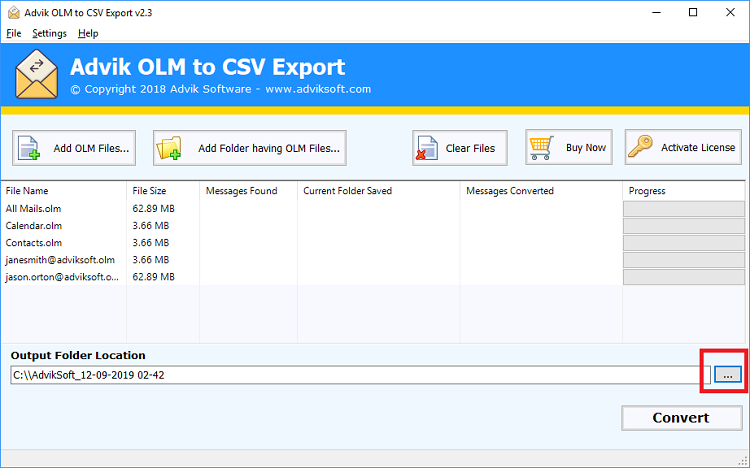
Task: Browse for output folder using the ... button
Action: click(727, 374)
